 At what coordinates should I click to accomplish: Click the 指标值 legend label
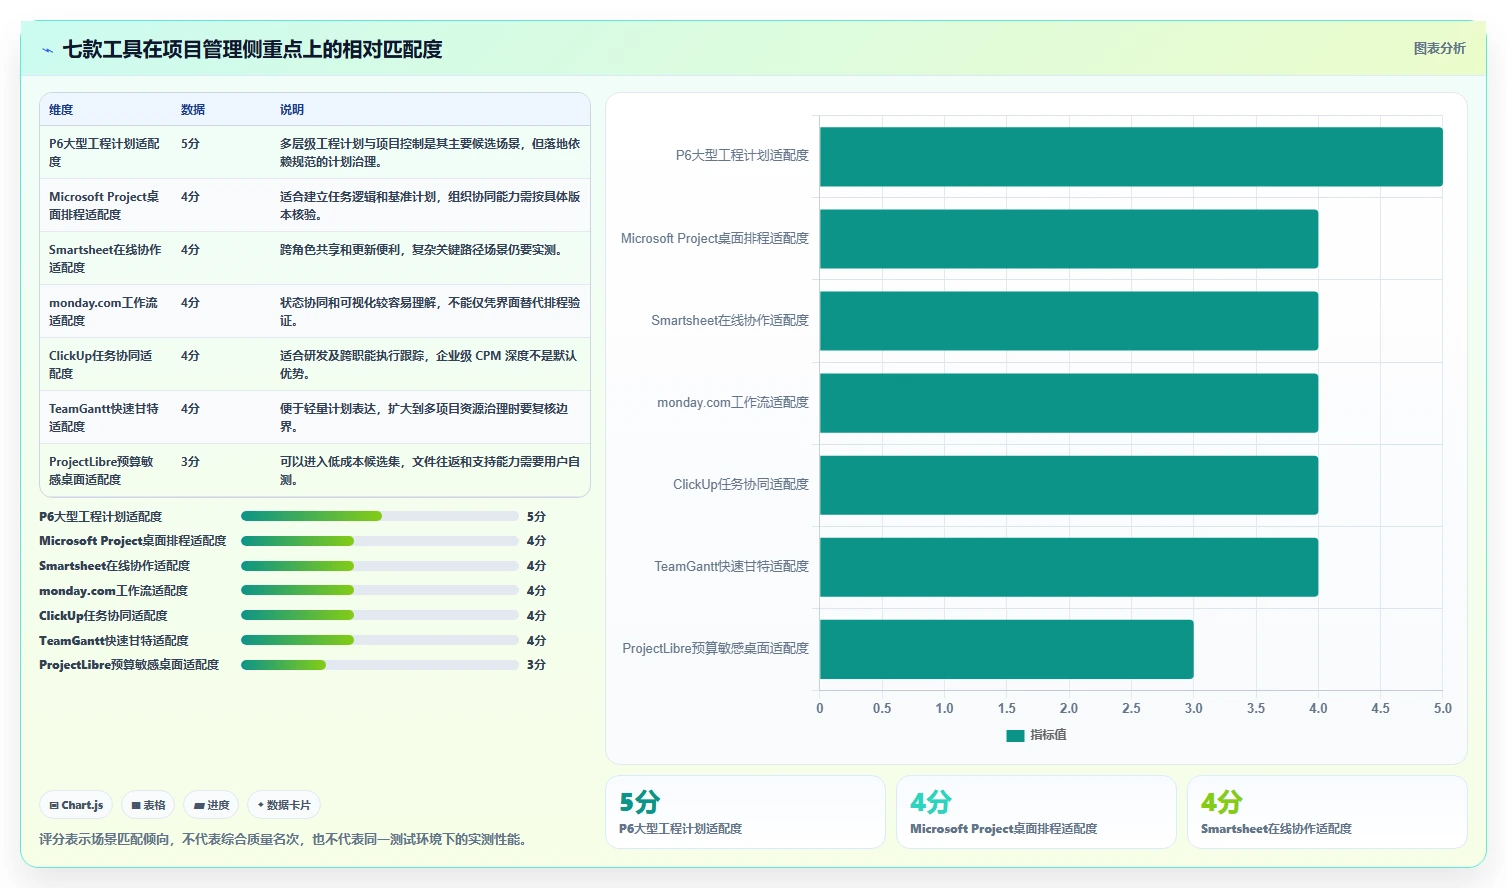pyautogui.click(x=1048, y=735)
